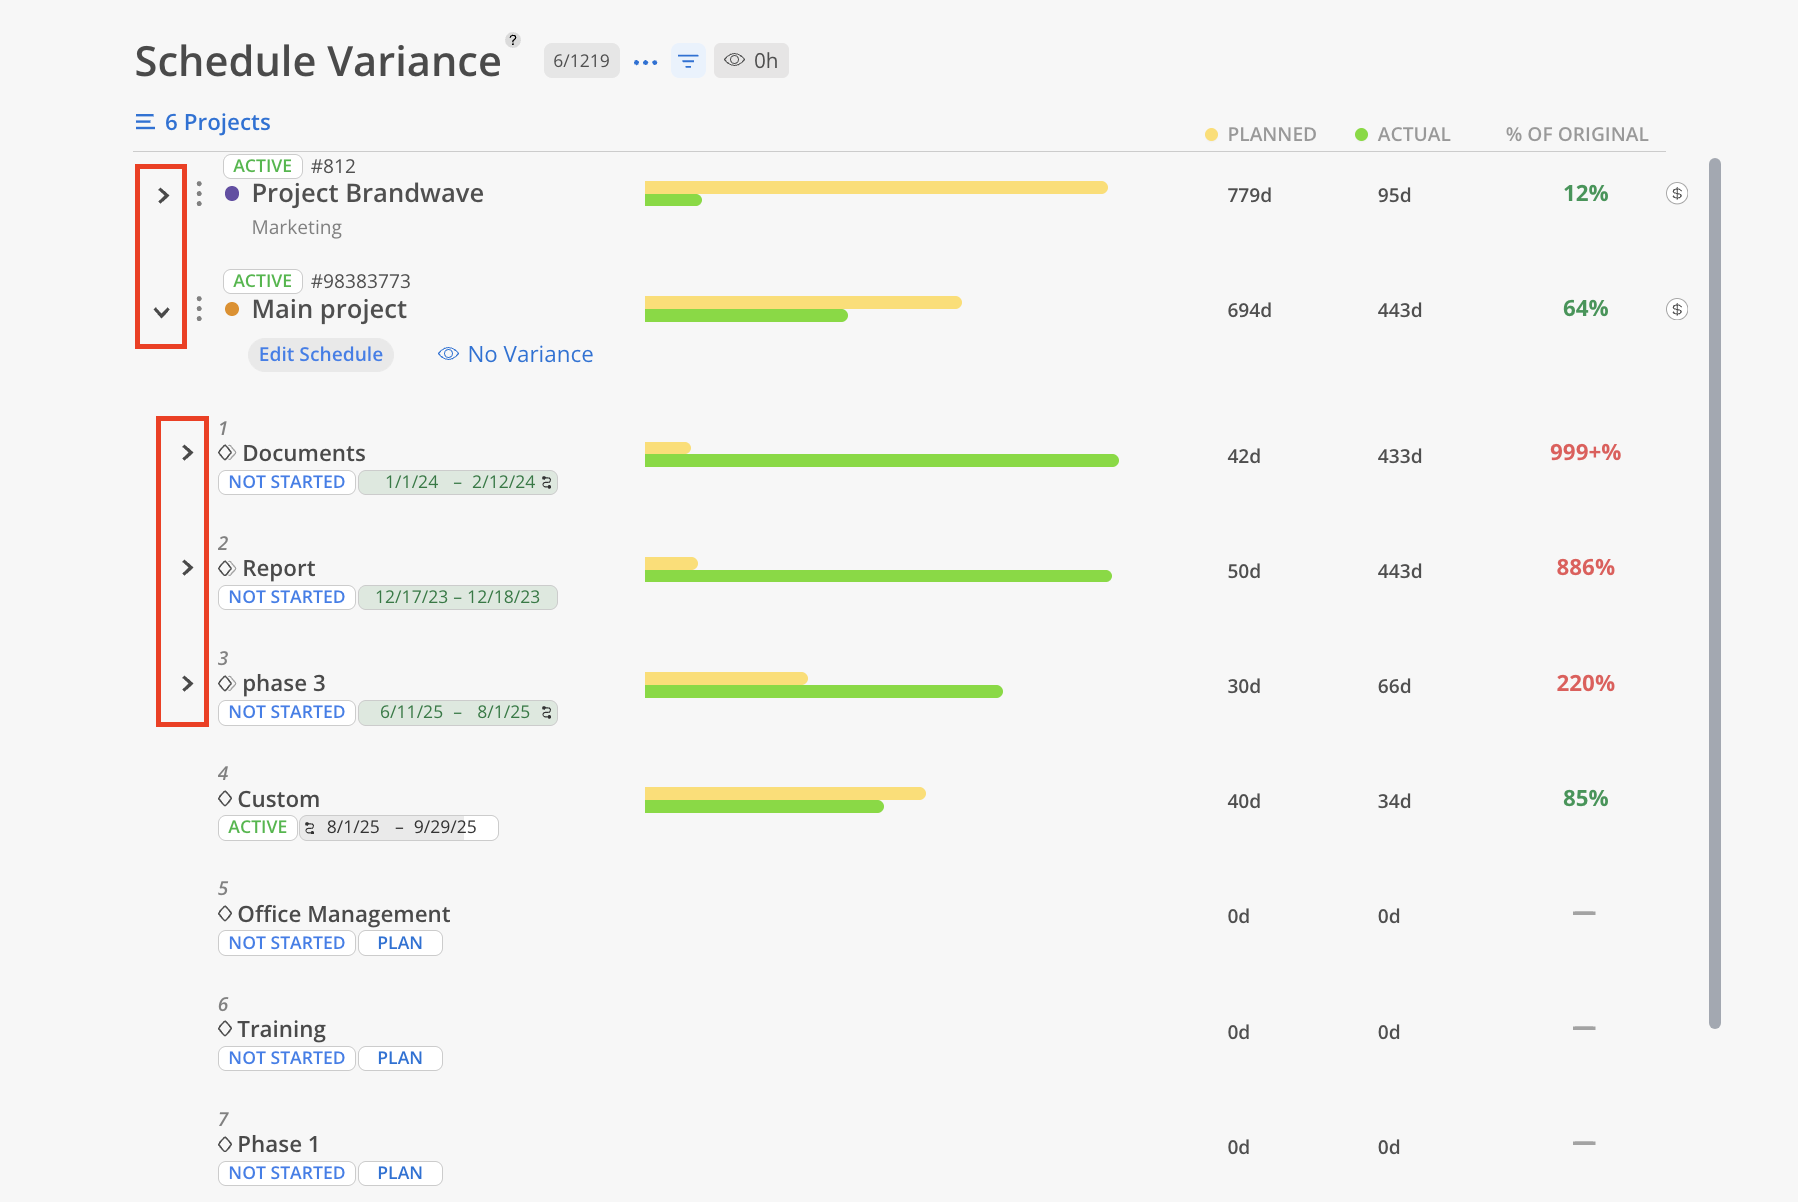1798x1202 pixels.
Task: Click the help question mark icon
Action: click(513, 40)
